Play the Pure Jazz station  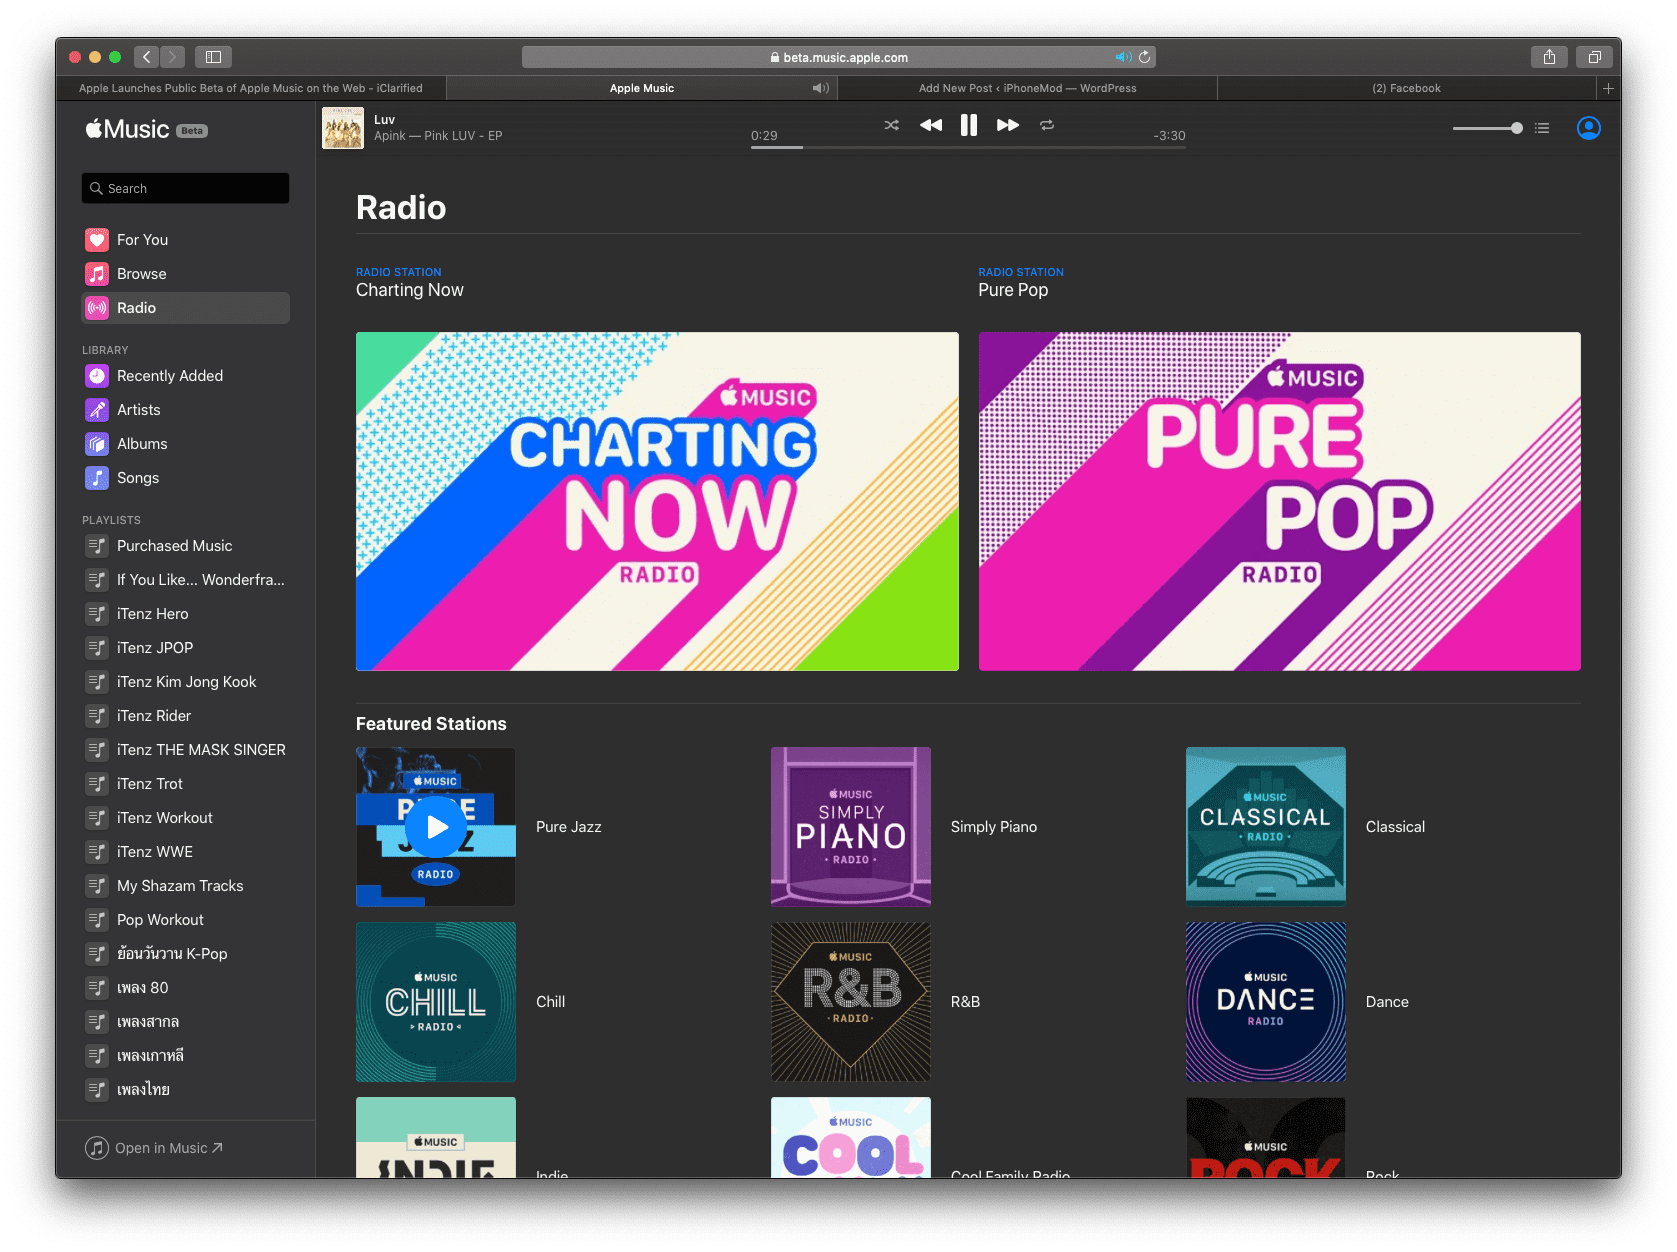[435, 827]
